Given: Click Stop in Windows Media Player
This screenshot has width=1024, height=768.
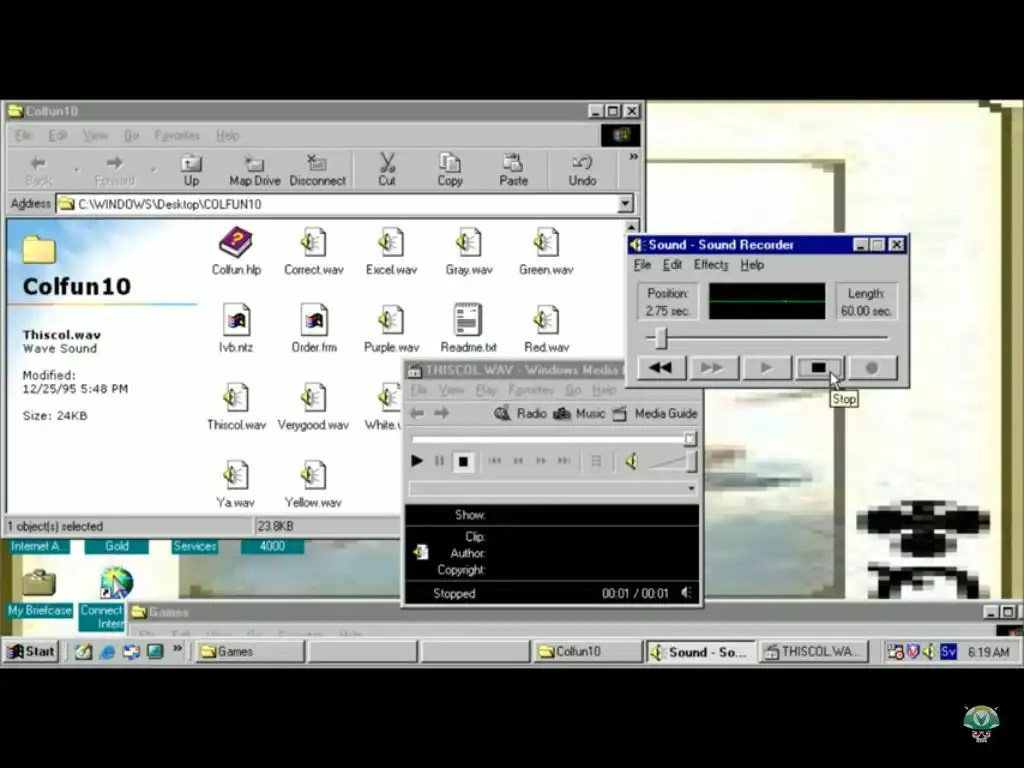Looking at the screenshot, I should pos(463,461).
